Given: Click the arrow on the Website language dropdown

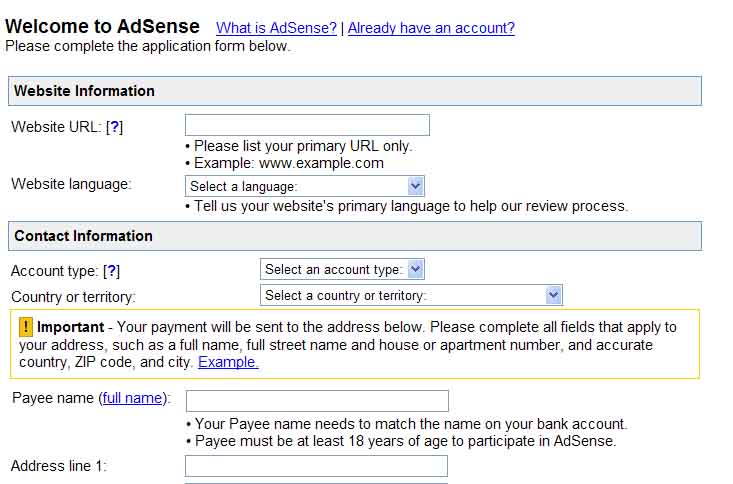Looking at the screenshot, I should pyautogui.click(x=415, y=186).
